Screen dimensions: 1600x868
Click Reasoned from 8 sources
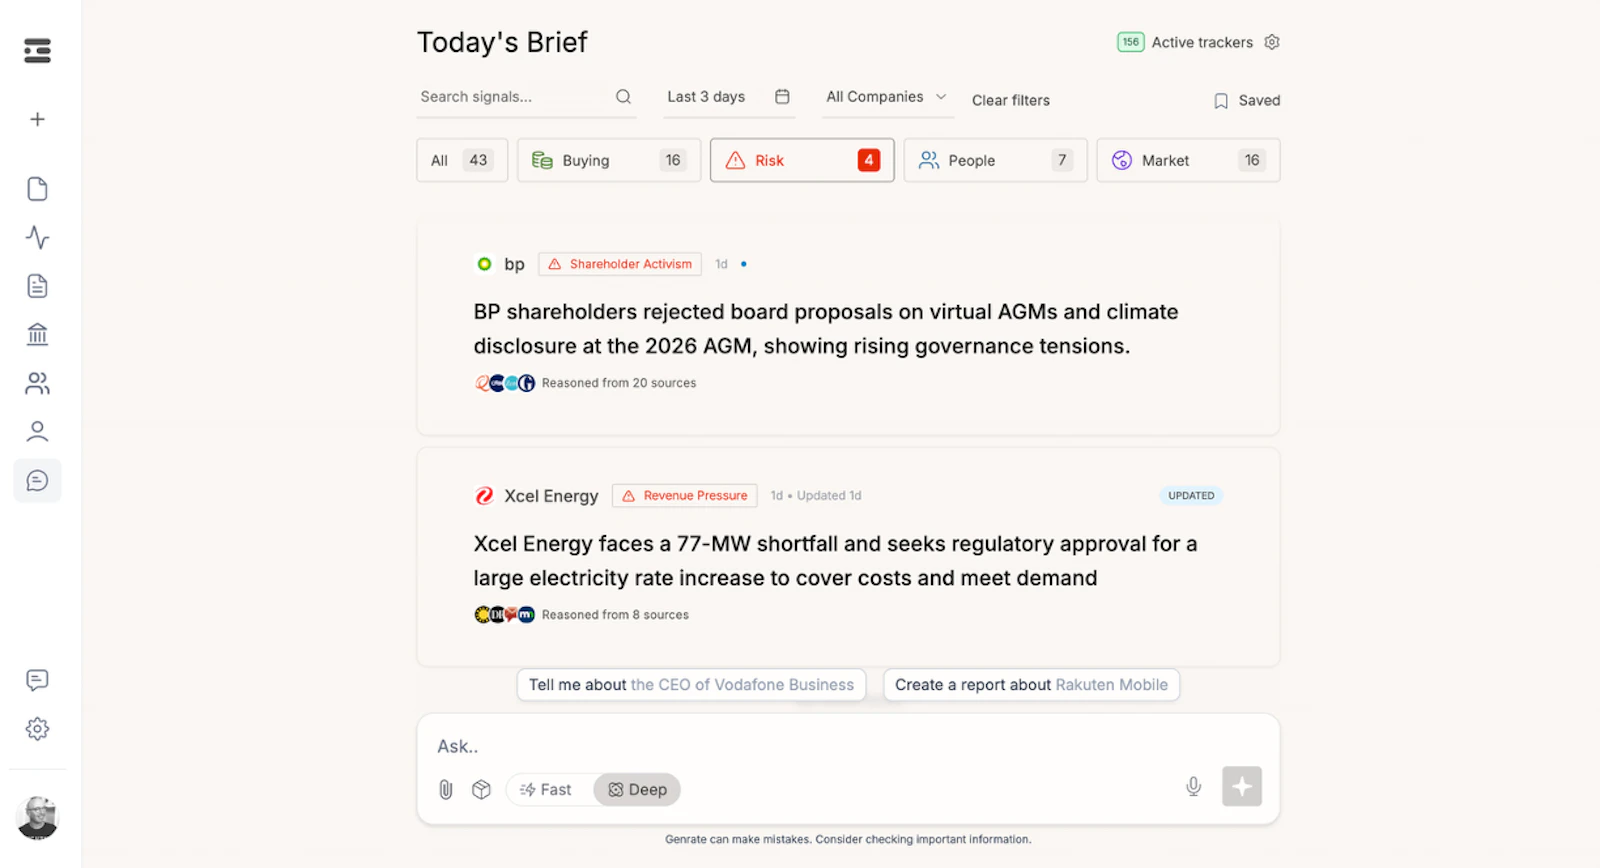(x=615, y=615)
